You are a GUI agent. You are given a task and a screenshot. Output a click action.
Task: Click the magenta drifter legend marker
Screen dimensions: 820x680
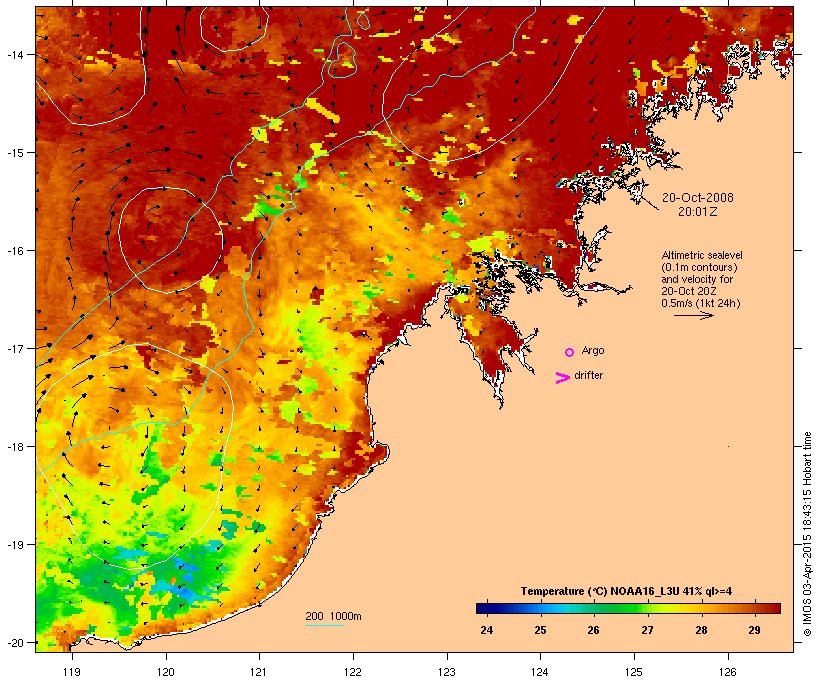(562, 378)
